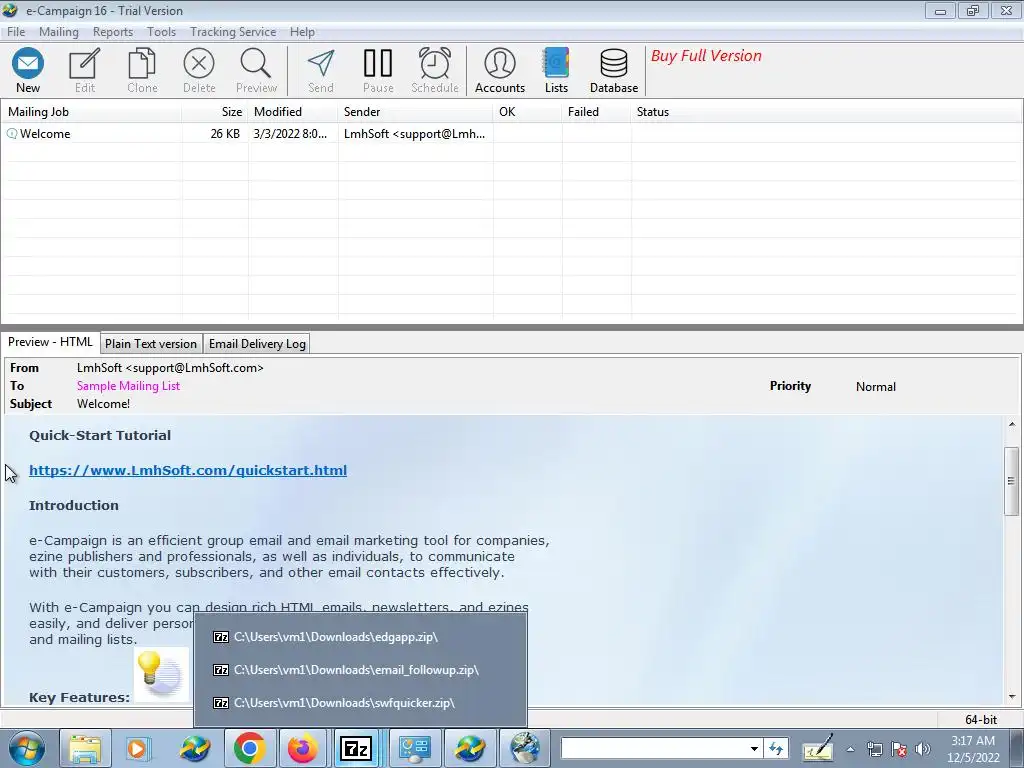Sort by Status column header
This screenshot has width=1024, height=768.
tap(826, 112)
